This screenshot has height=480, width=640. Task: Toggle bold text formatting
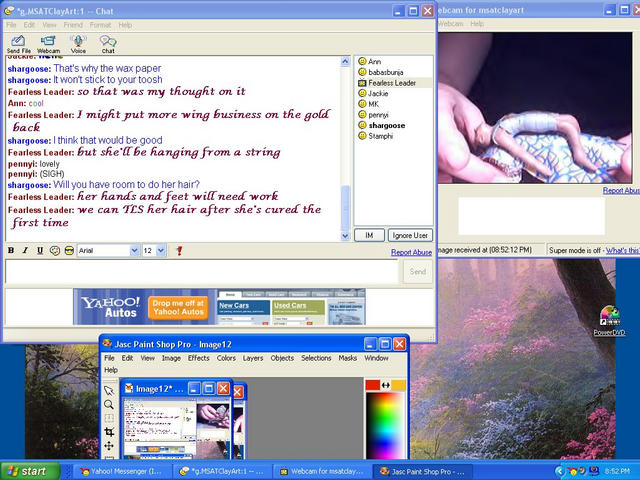11,250
